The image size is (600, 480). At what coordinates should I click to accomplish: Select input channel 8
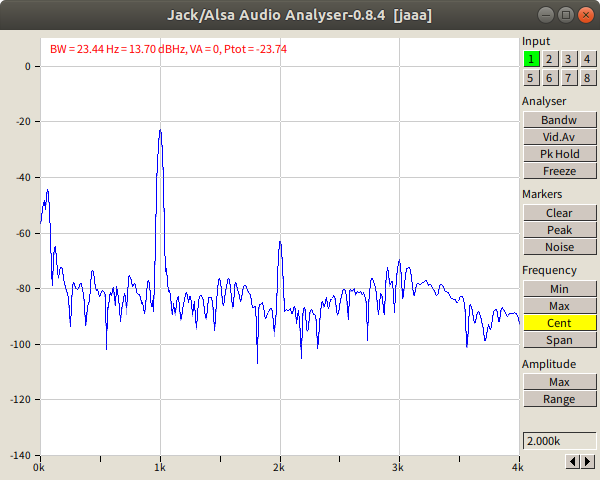tap(587, 78)
